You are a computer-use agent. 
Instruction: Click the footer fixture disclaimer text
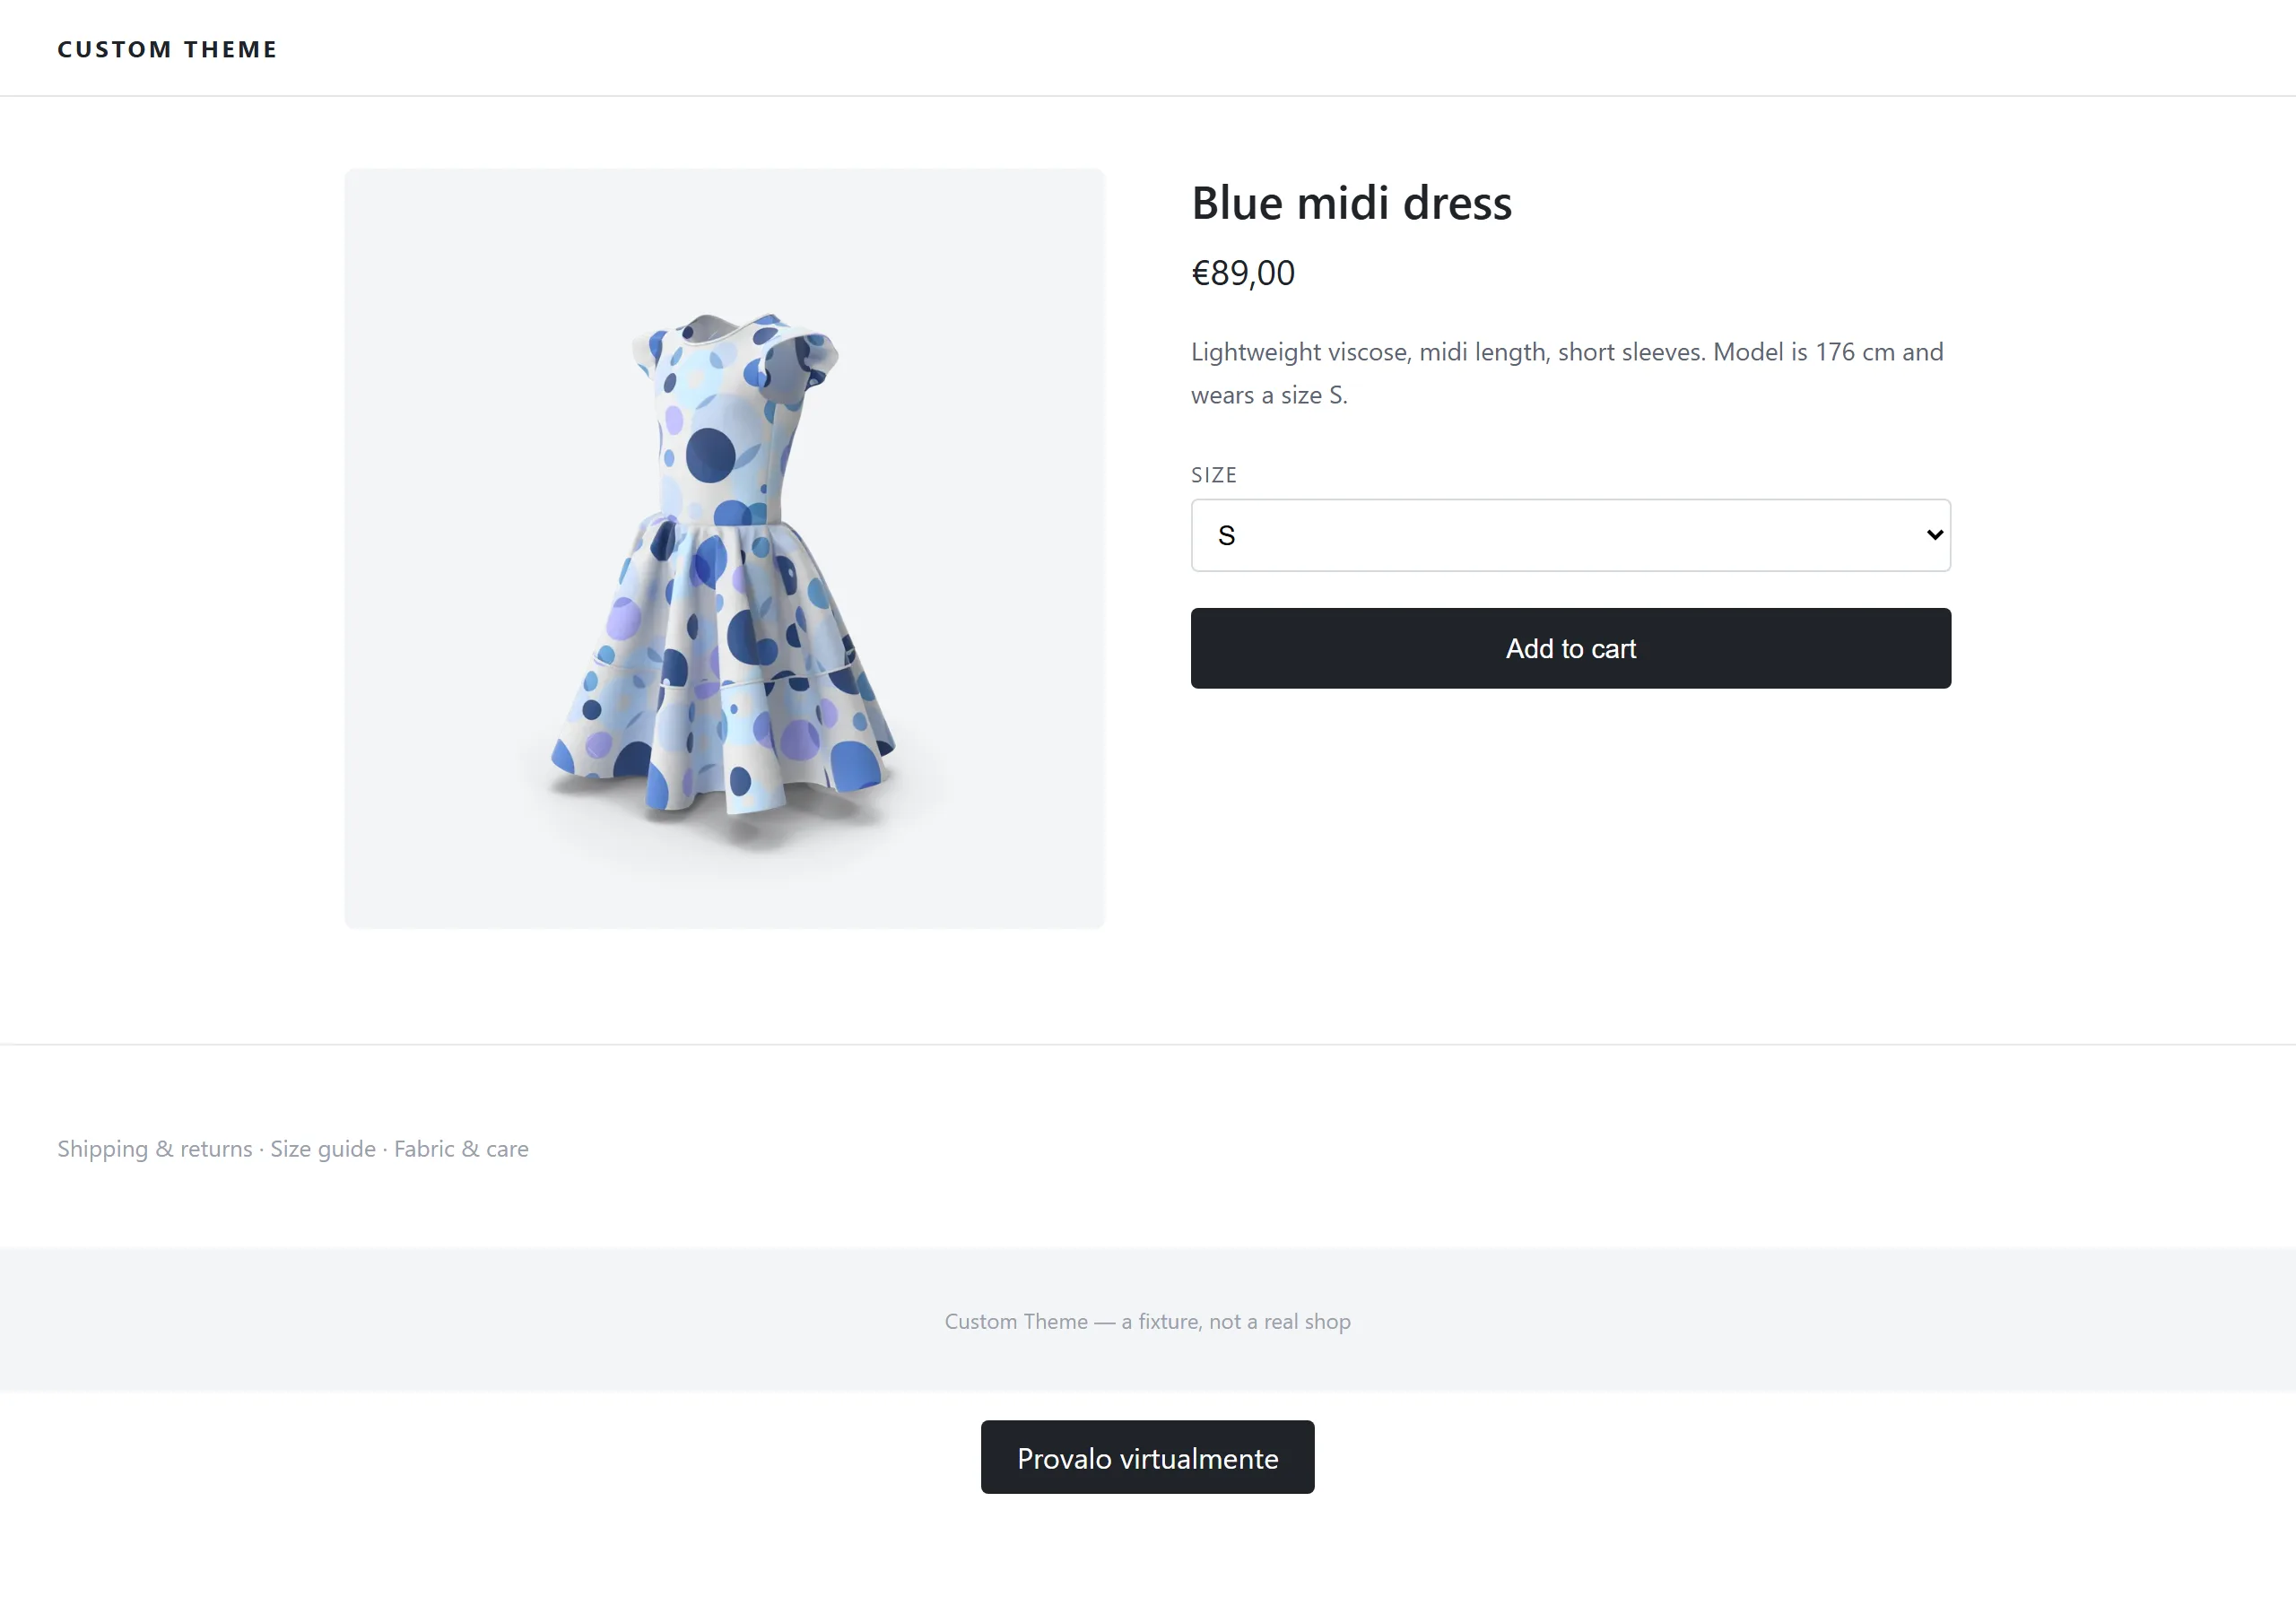1147,1321
